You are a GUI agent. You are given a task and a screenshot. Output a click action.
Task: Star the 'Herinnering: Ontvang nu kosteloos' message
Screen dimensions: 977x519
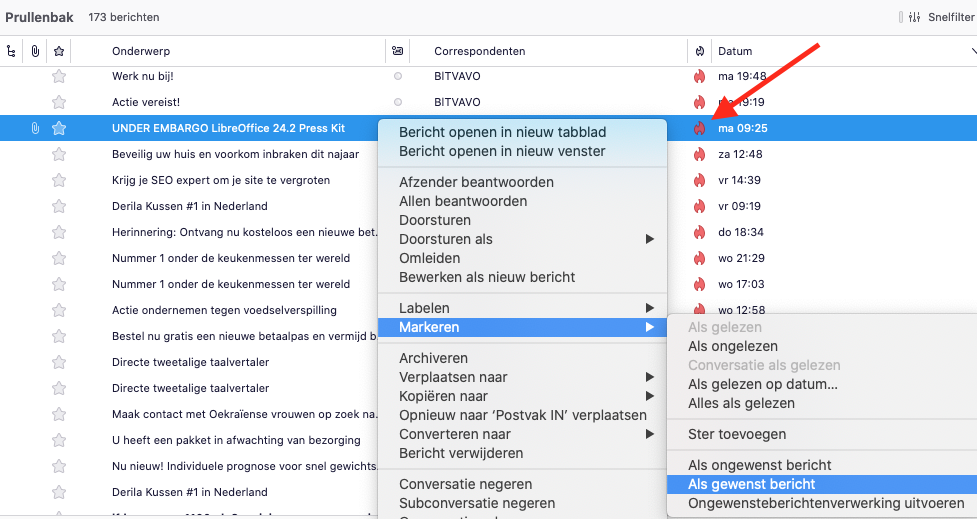pos(59,232)
